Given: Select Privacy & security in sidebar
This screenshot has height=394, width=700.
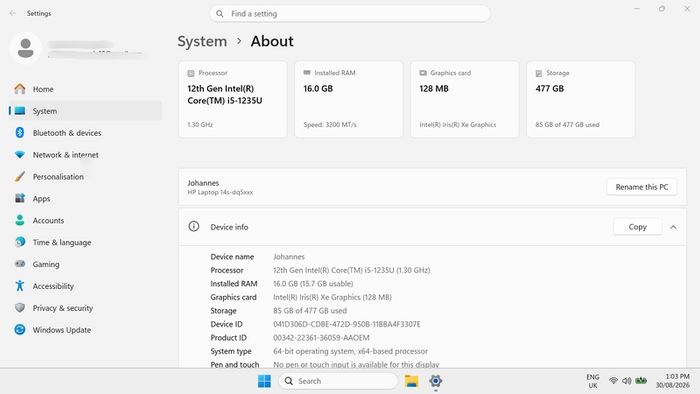Looking at the screenshot, I should (85, 307).
